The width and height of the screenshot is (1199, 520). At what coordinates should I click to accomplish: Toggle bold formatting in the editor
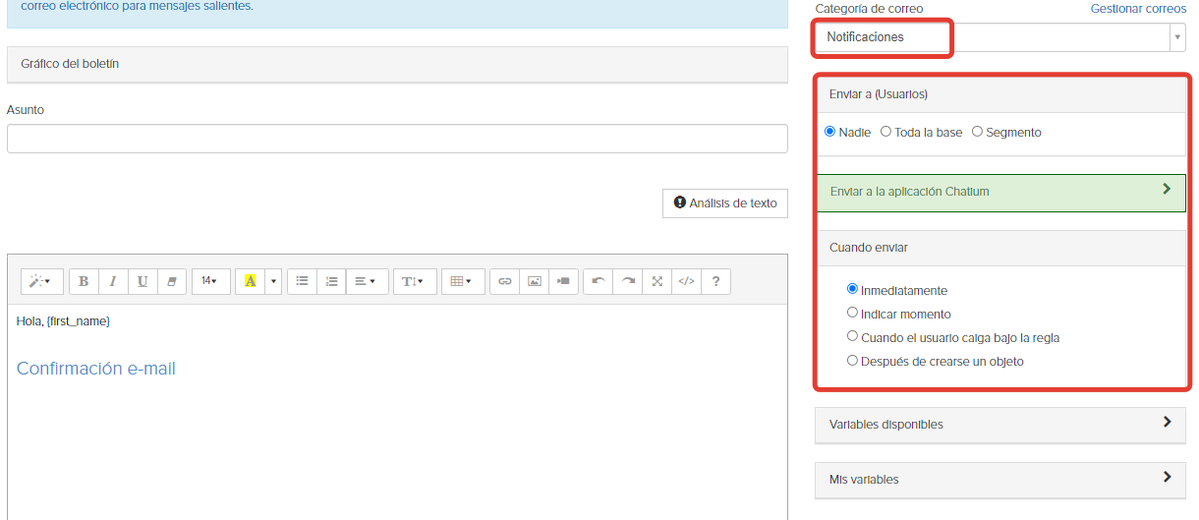pos(83,281)
